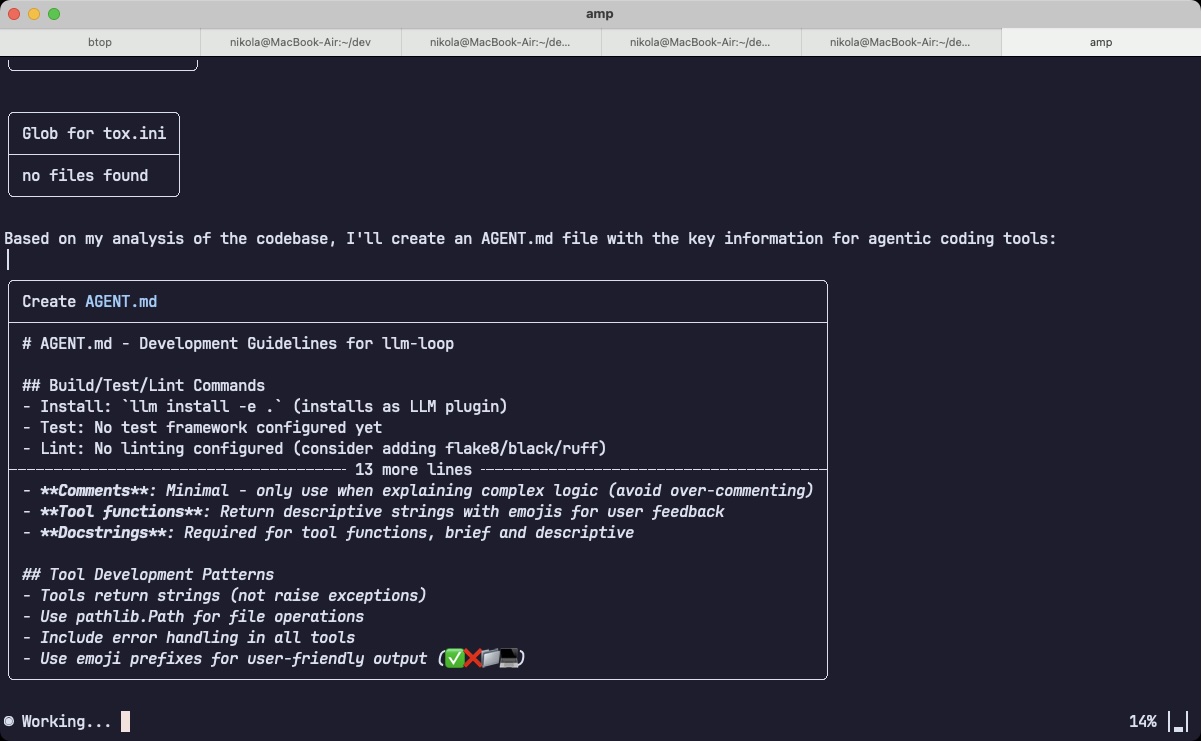This screenshot has width=1201, height=741.
Task: Select the amp terminal tab
Action: pyautogui.click(x=1100, y=42)
